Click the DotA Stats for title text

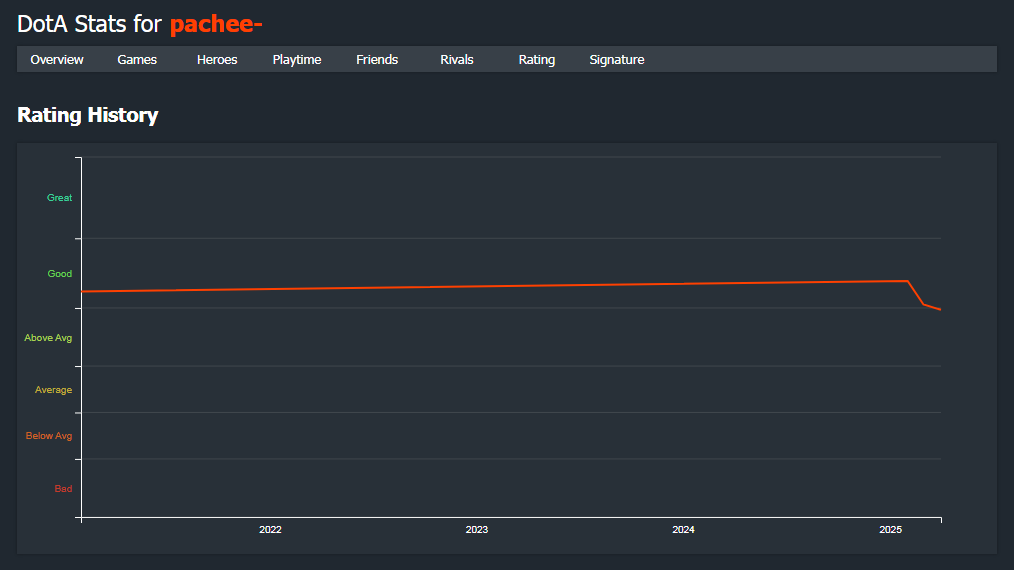click(x=89, y=24)
